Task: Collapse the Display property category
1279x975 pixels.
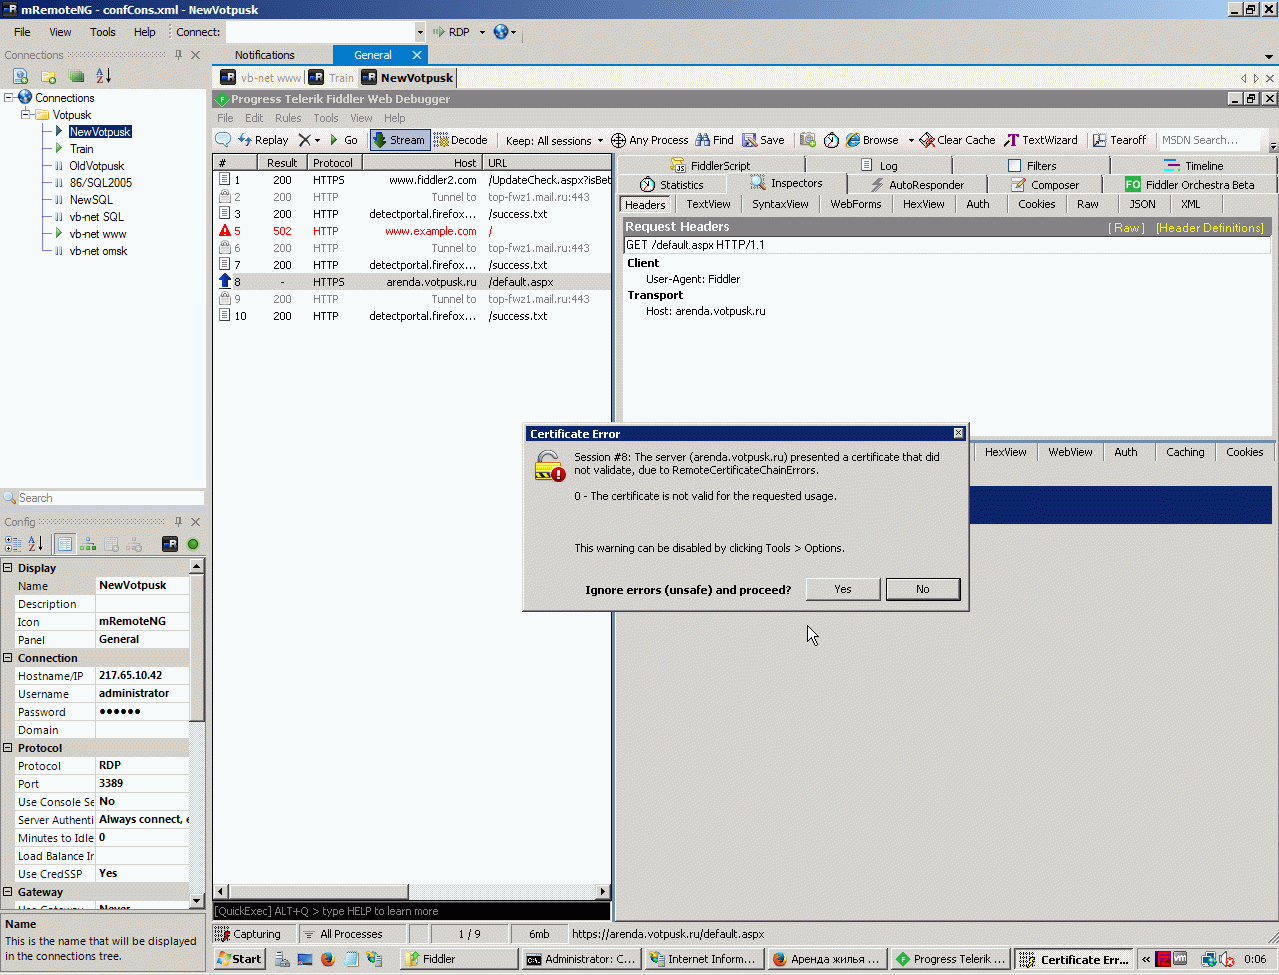Action: coord(8,568)
